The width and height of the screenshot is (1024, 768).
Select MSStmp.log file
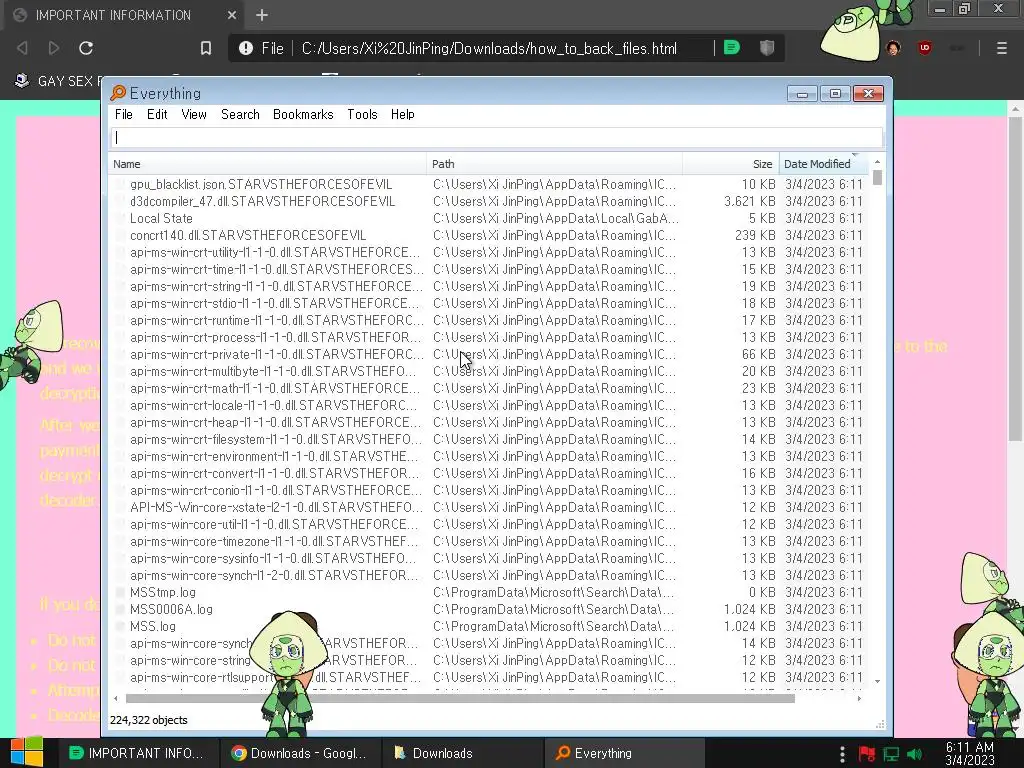[163, 592]
